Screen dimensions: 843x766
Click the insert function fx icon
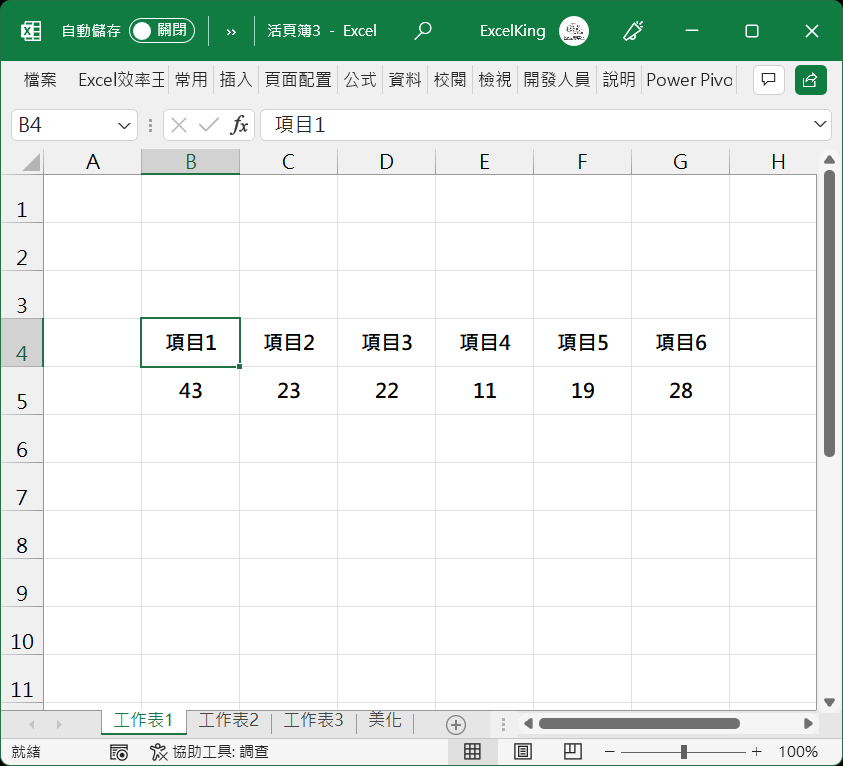[x=239, y=125]
